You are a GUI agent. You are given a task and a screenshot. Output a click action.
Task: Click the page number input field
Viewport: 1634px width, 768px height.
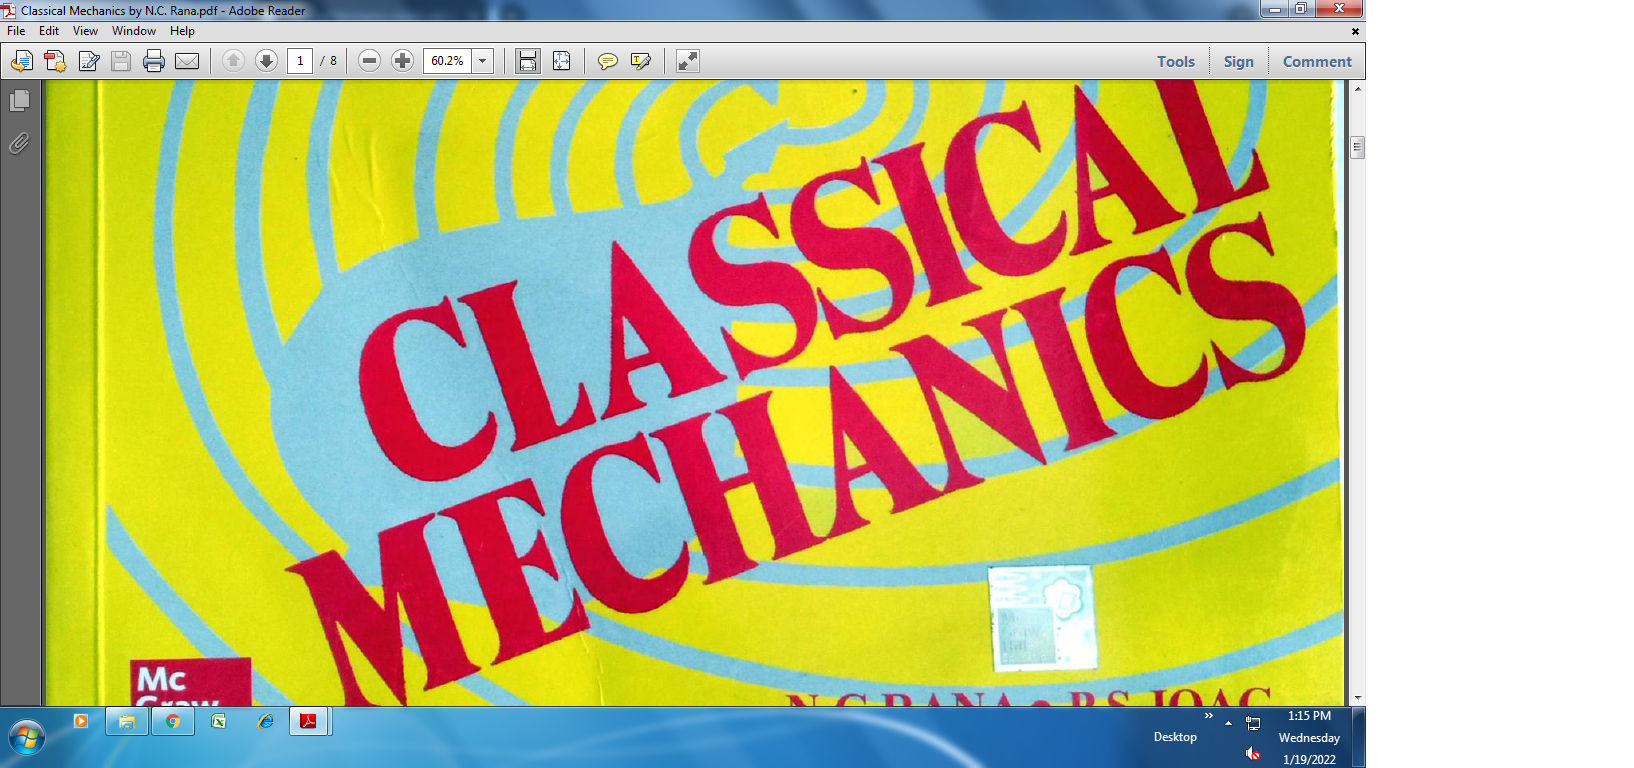[x=300, y=61]
